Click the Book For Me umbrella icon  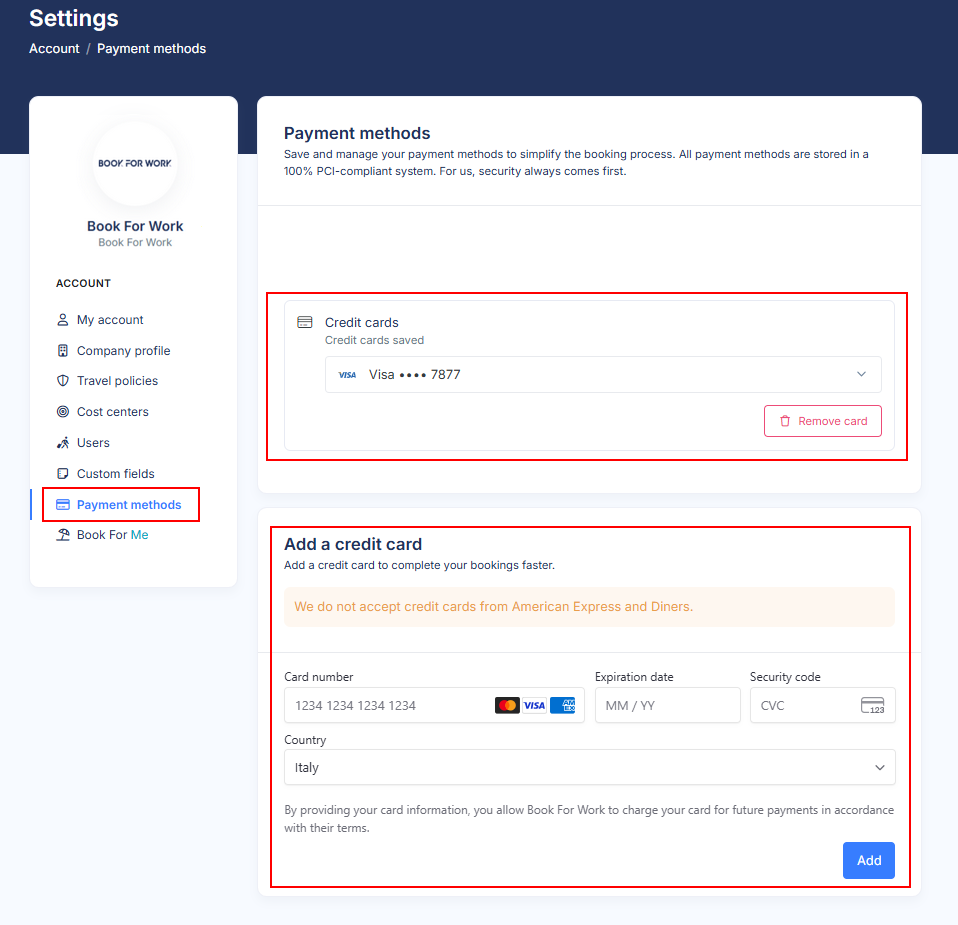63,535
